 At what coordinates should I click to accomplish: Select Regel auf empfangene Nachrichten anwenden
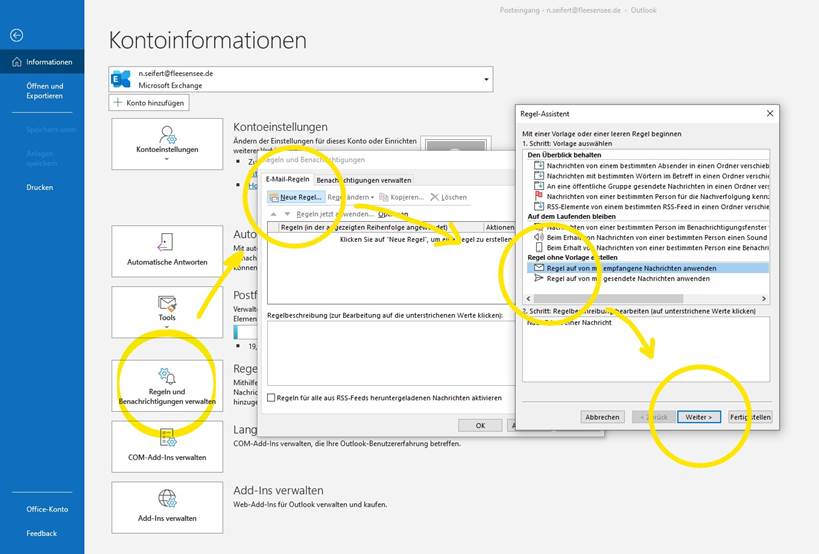point(648,268)
